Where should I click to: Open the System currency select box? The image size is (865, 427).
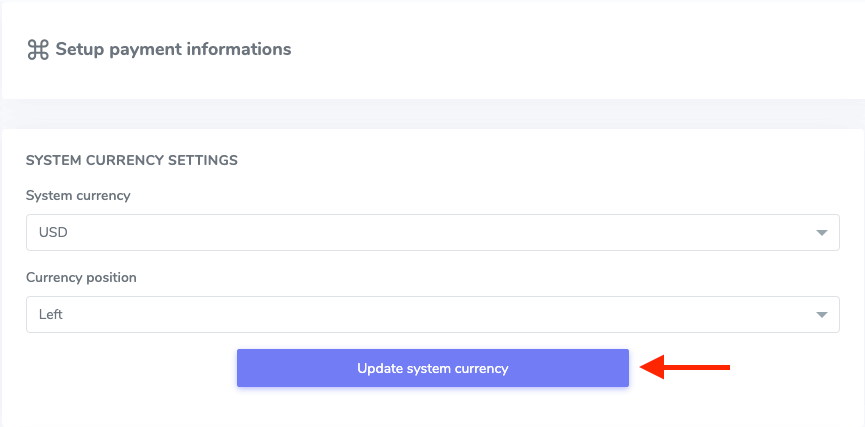tap(432, 233)
